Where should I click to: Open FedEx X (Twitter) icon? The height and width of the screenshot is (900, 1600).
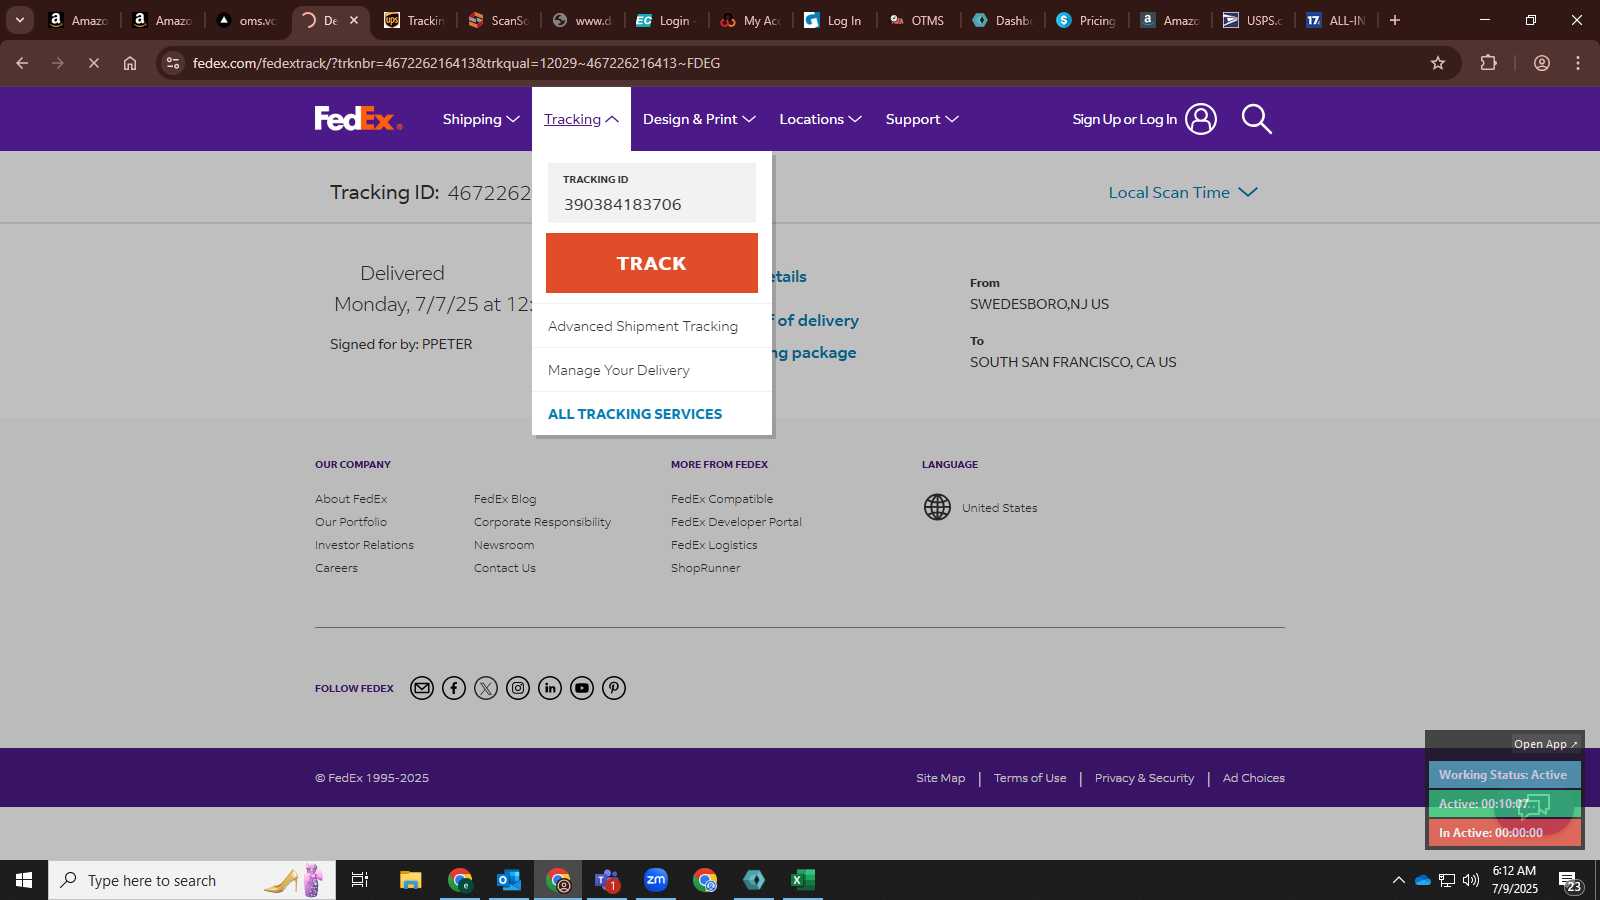coord(486,688)
